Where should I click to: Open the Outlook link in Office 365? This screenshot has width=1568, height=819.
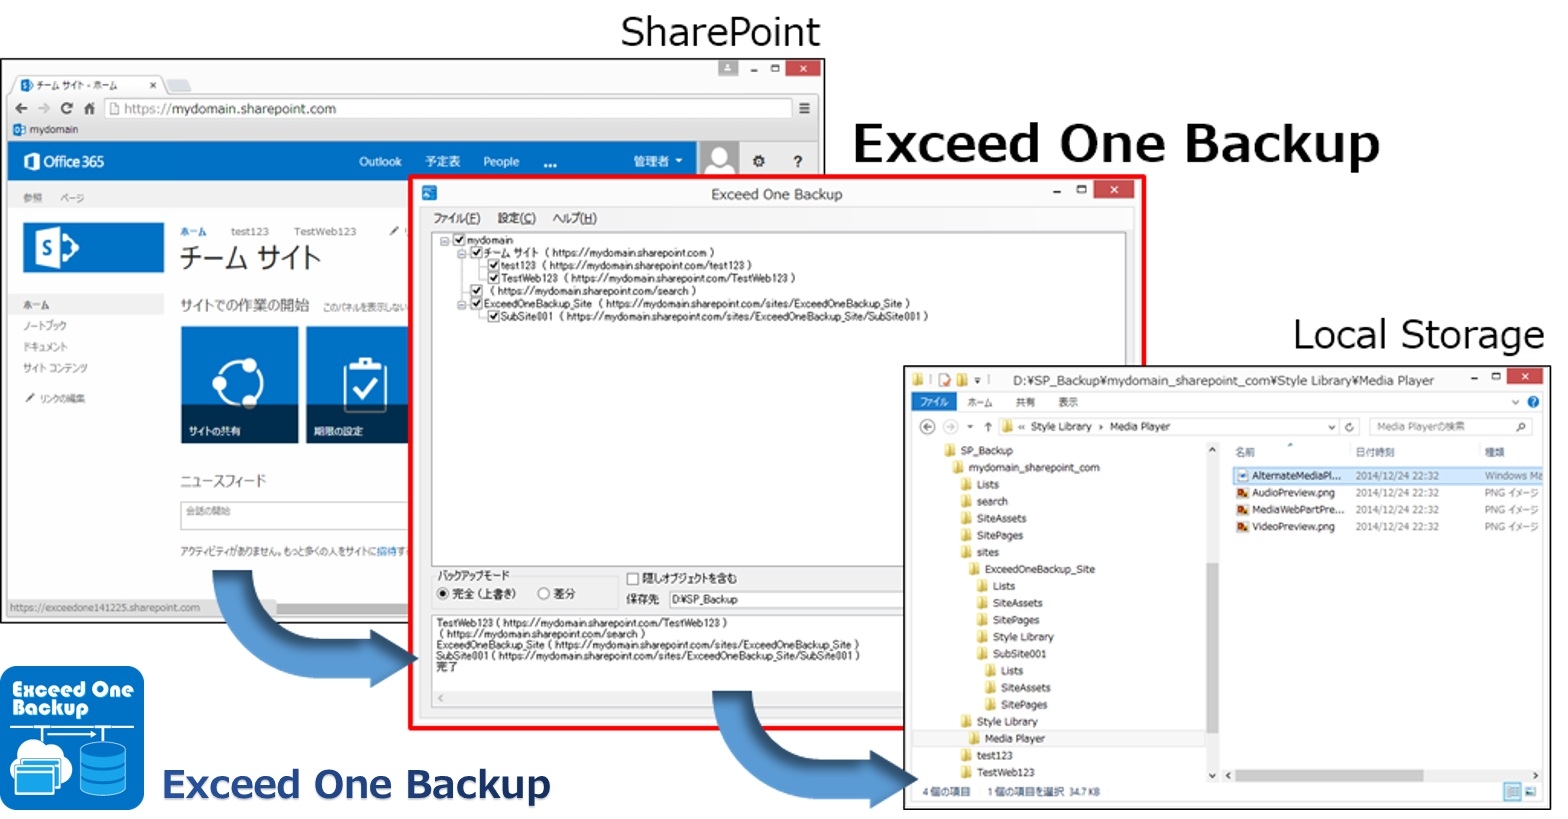[380, 161]
